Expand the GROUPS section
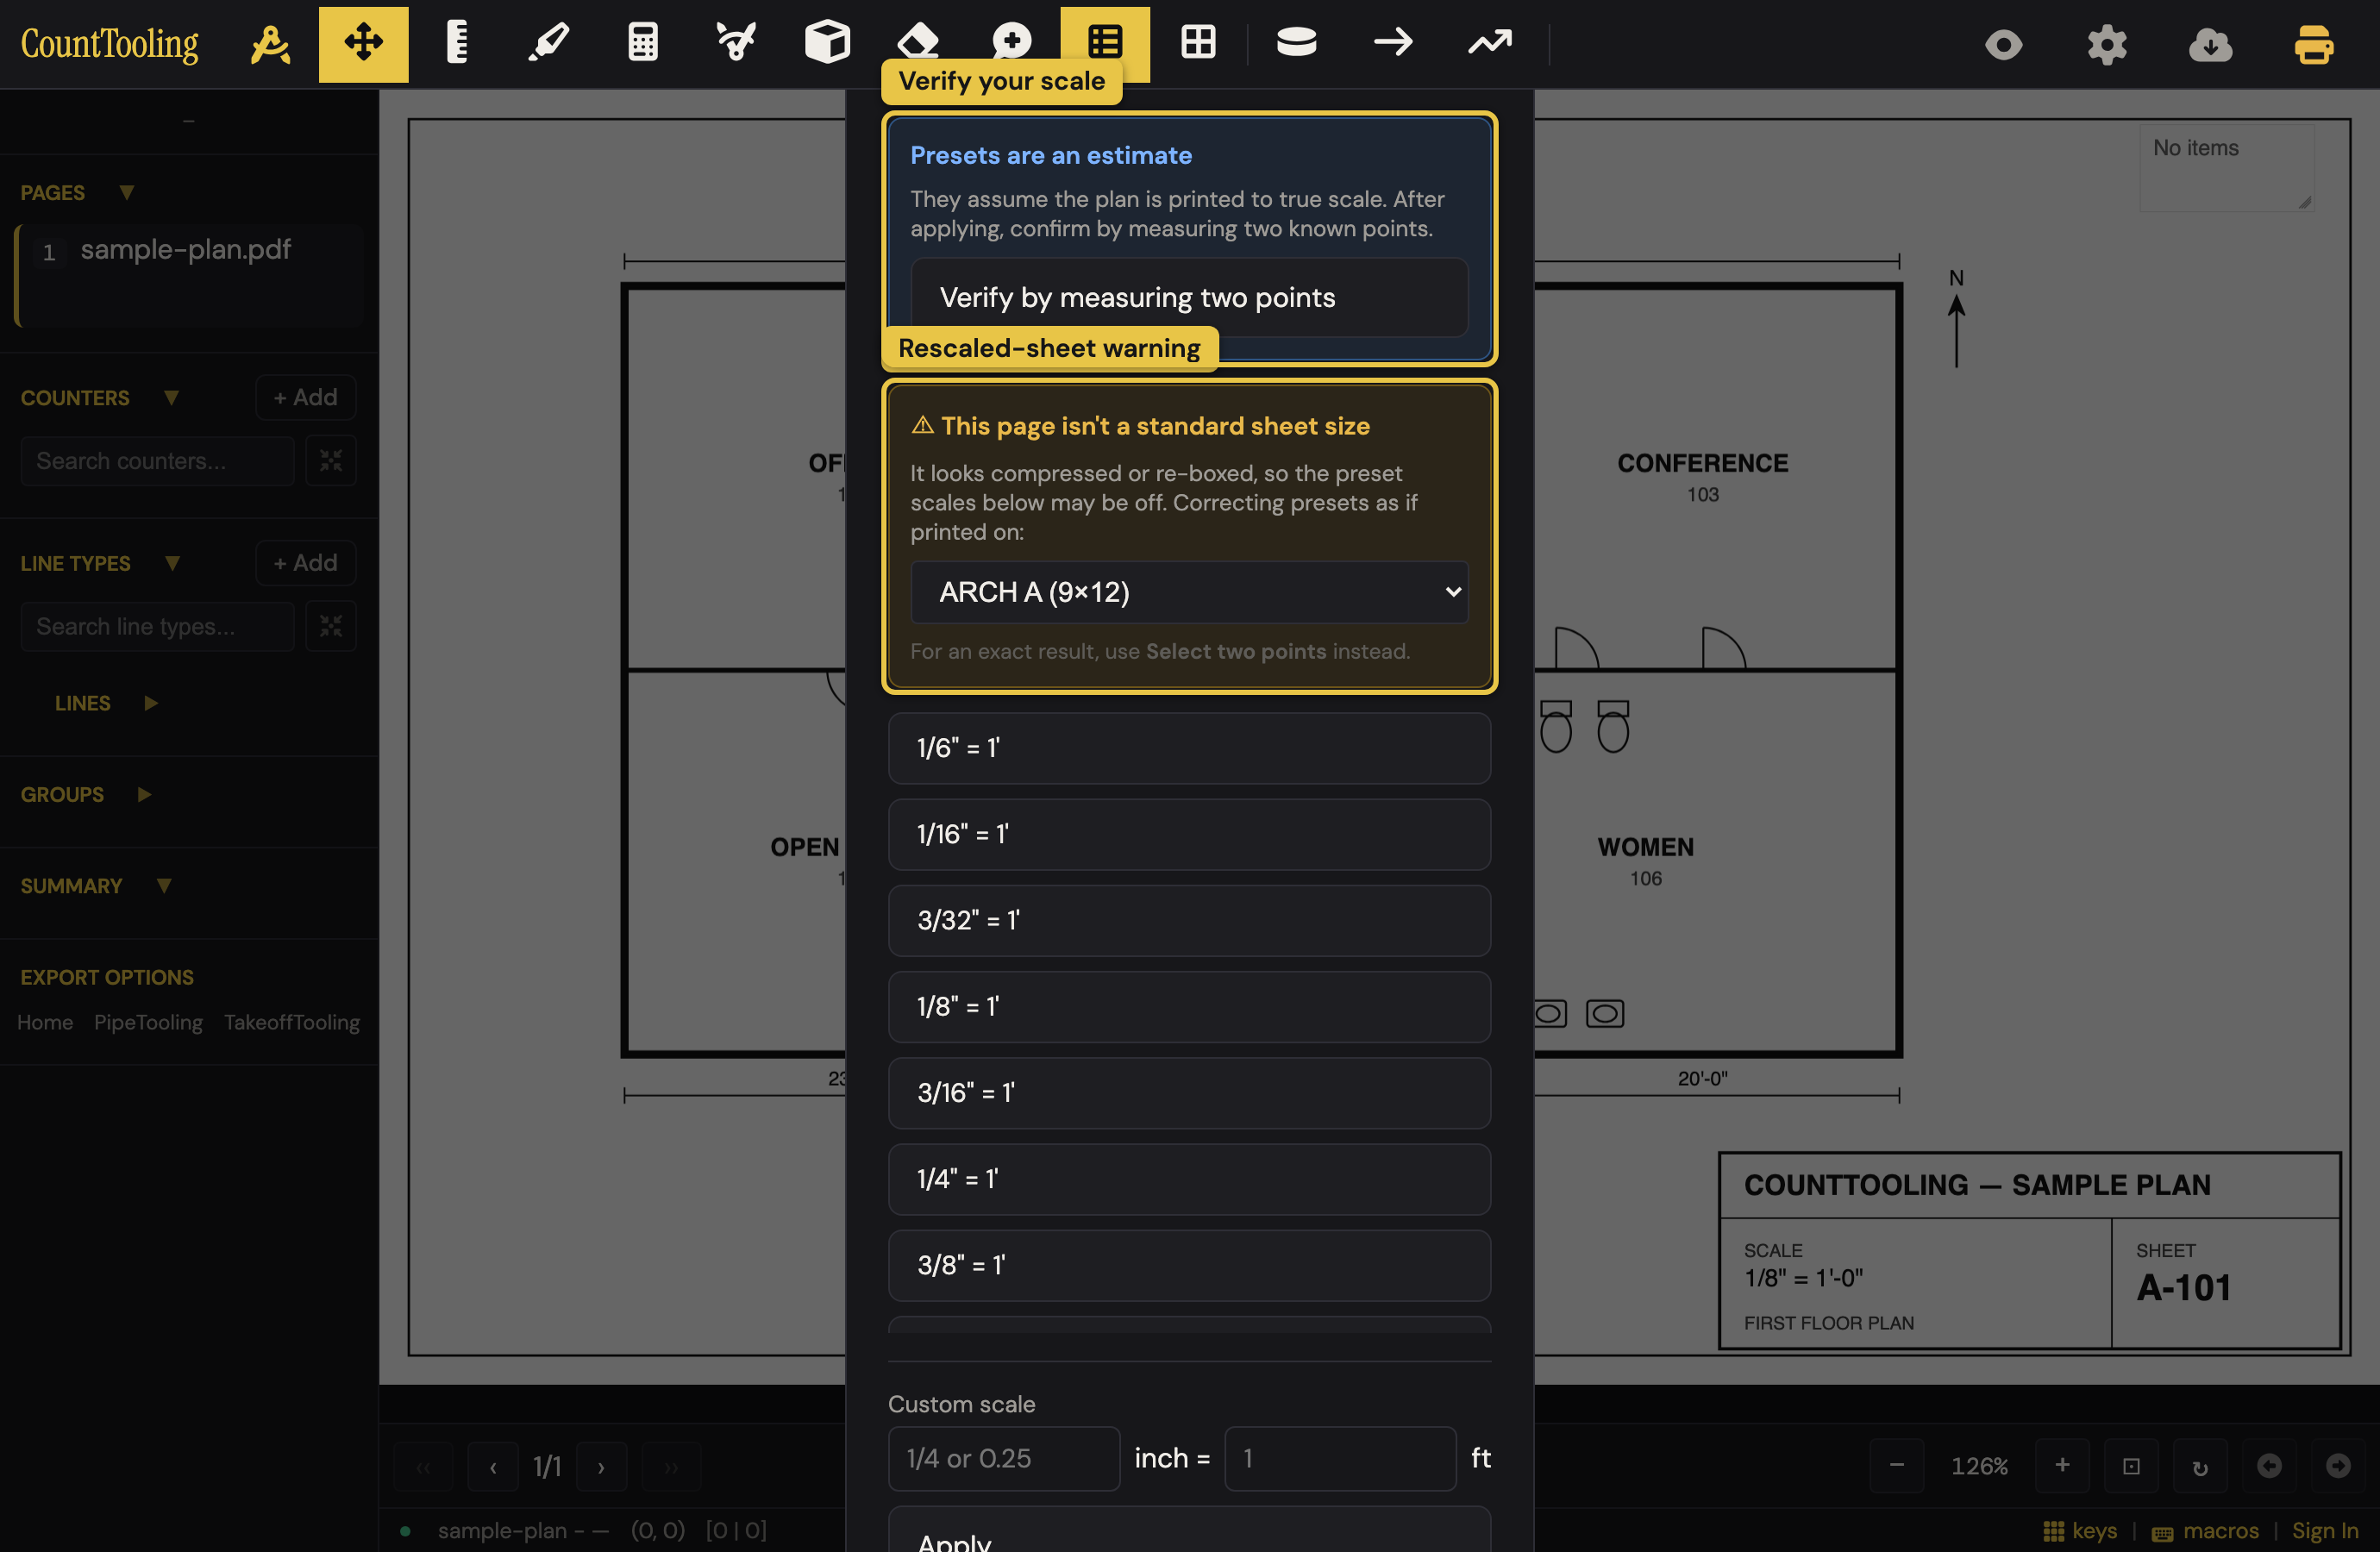Viewport: 2380px width, 1552px height. 144,794
